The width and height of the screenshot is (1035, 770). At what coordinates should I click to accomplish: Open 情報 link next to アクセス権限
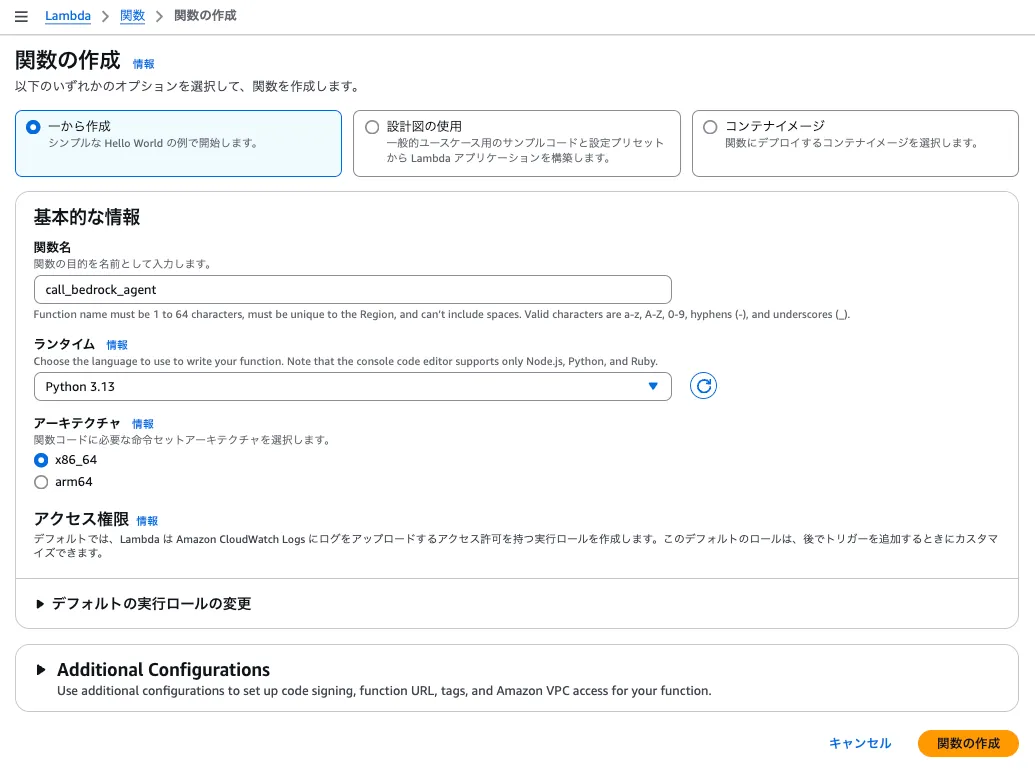tap(147, 521)
